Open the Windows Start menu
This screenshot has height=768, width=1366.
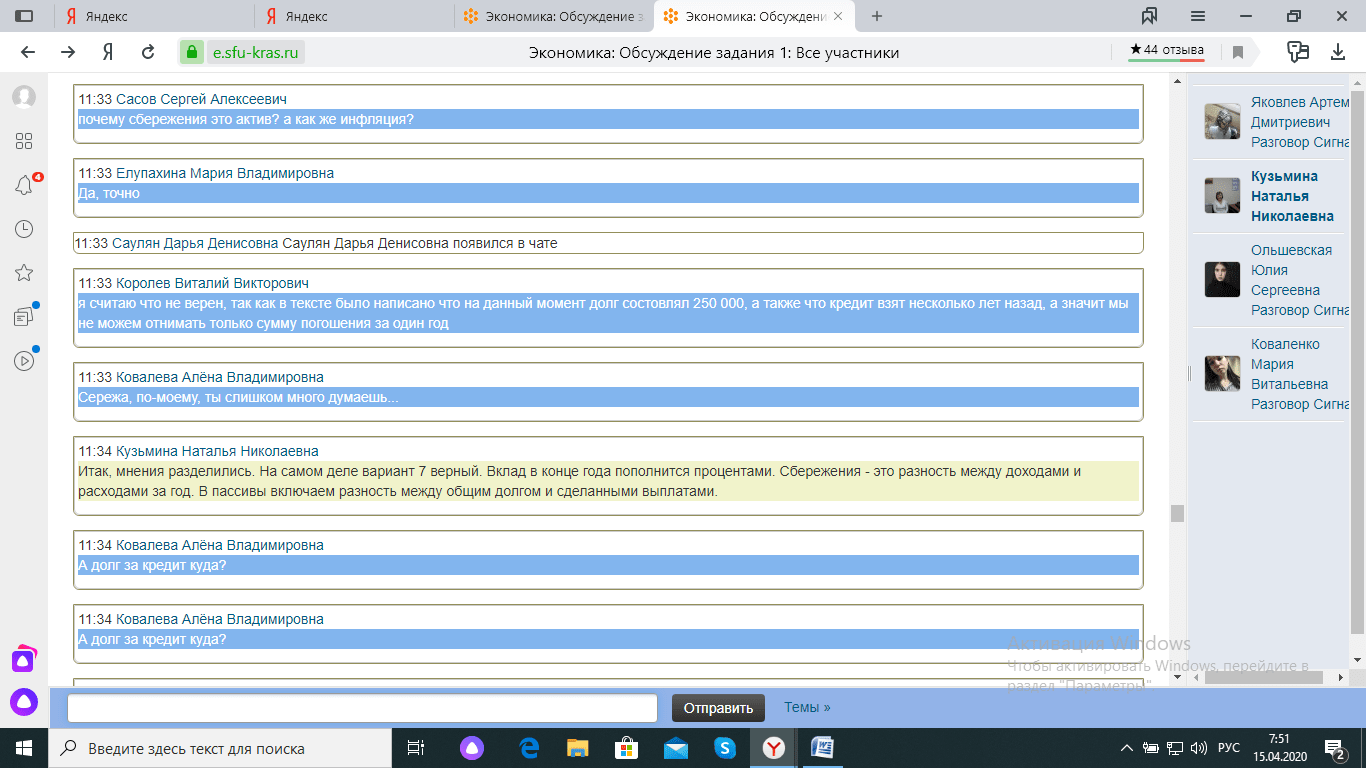click(x=24, y=748)
